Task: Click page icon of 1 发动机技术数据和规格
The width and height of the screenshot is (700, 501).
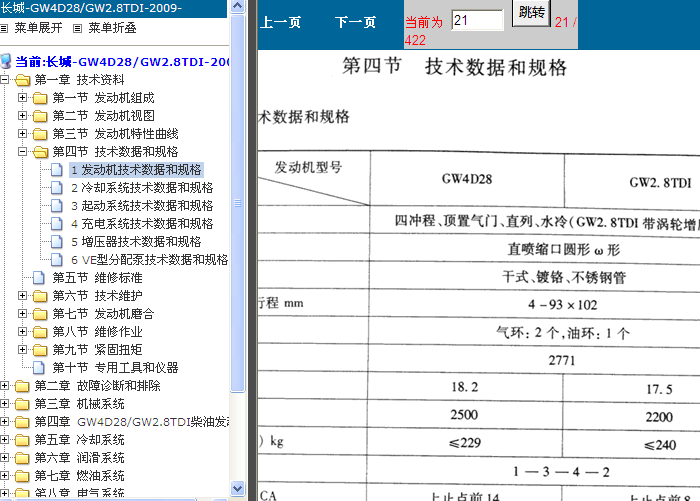Action: click(57, 170)
